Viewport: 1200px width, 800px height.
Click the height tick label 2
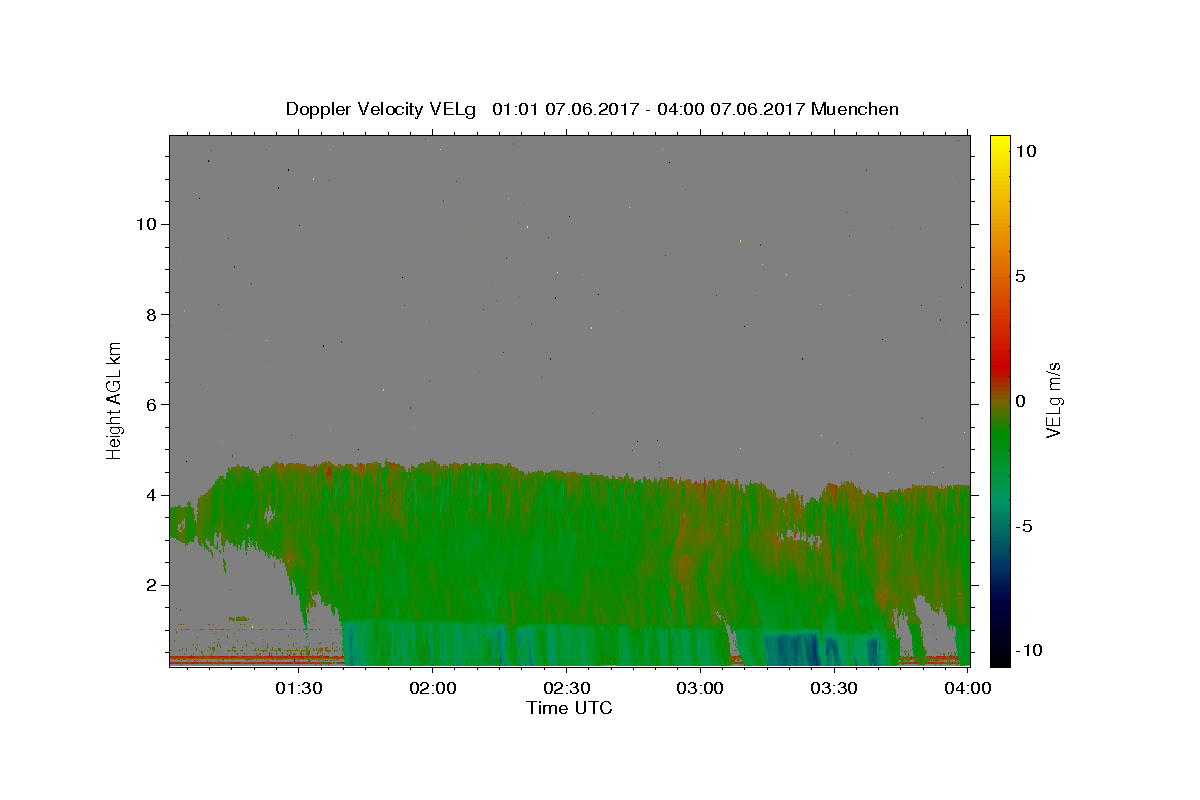click(152, 585)
